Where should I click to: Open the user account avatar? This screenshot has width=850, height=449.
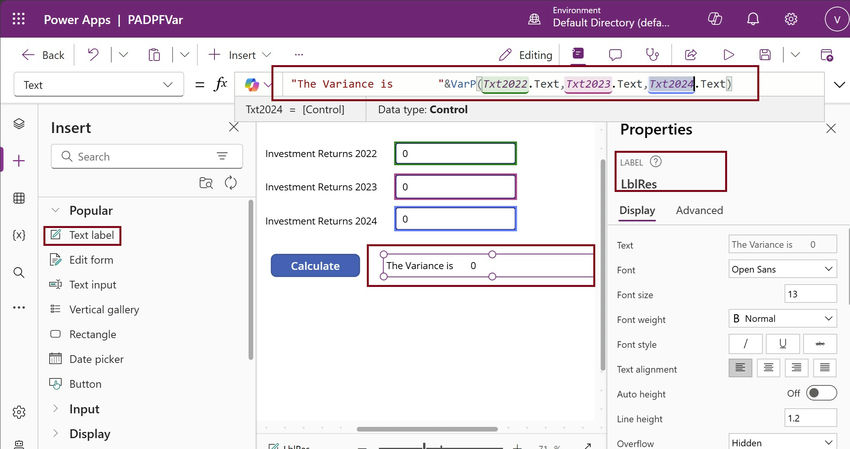click(836, 19)
